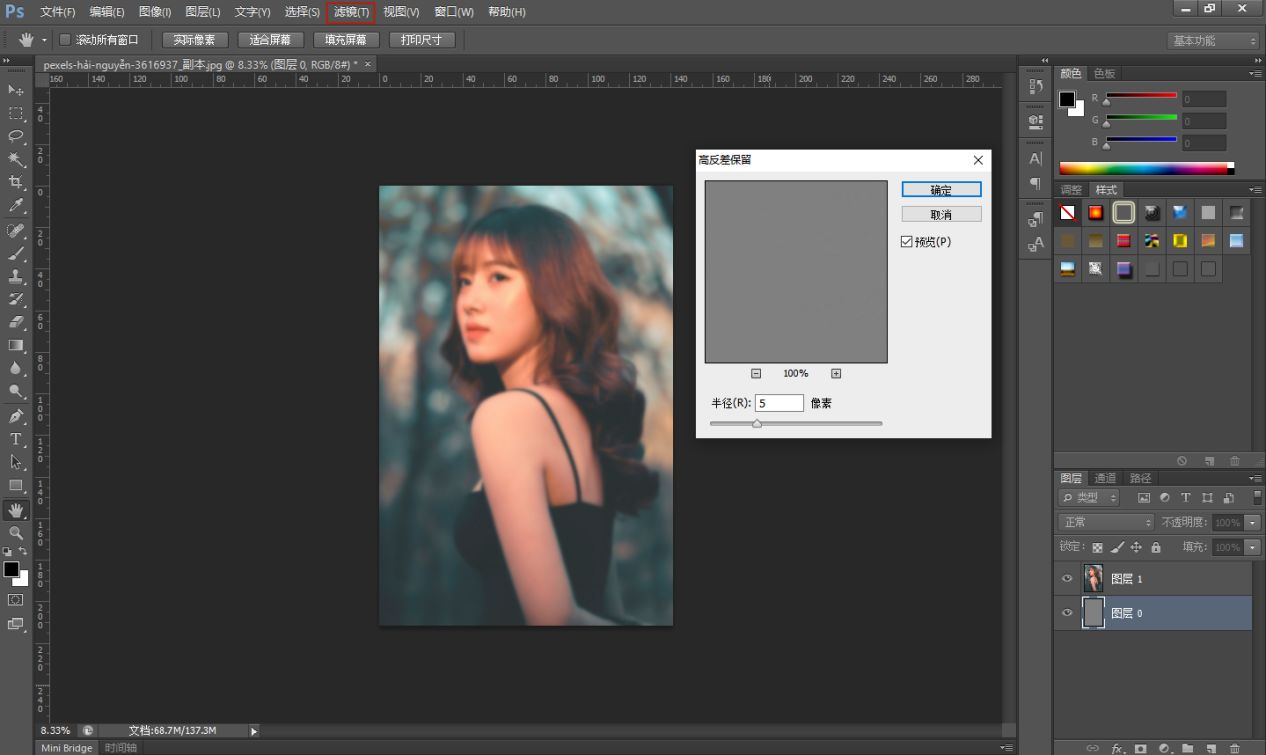
Task: Open the Layers panel flyout menu
Action: (x=1255, y=478)
